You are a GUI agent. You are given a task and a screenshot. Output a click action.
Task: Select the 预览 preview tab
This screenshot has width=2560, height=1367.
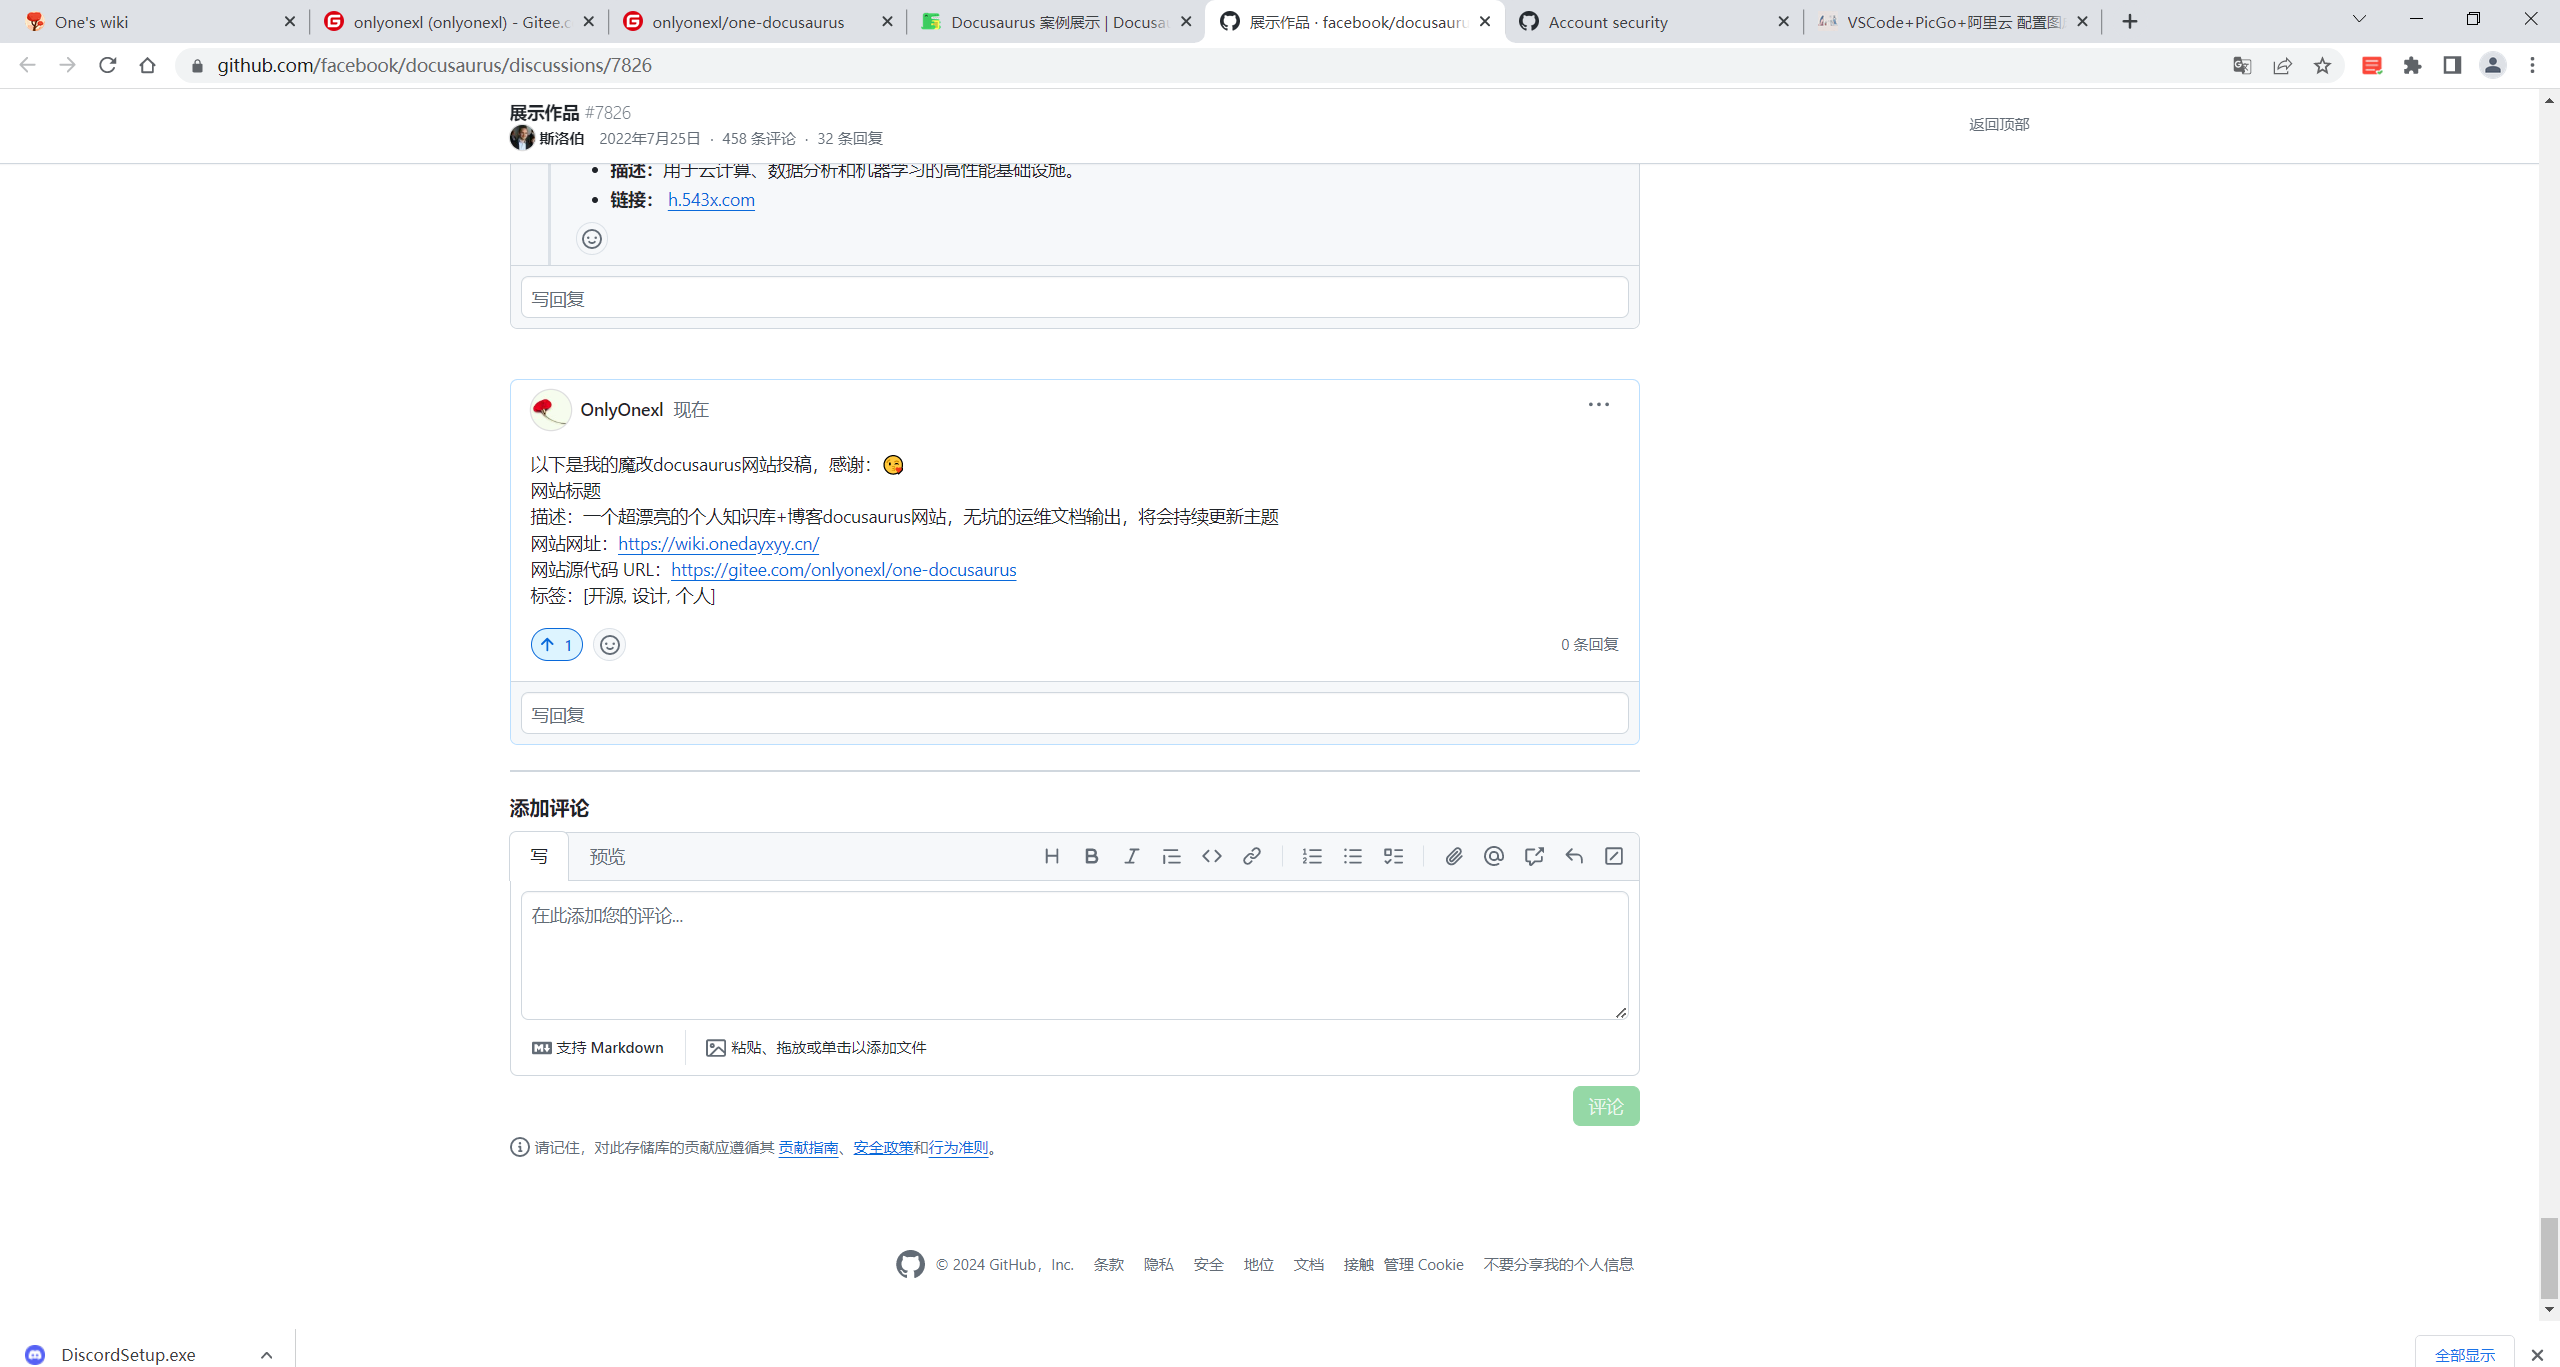[x=607, y=857]
